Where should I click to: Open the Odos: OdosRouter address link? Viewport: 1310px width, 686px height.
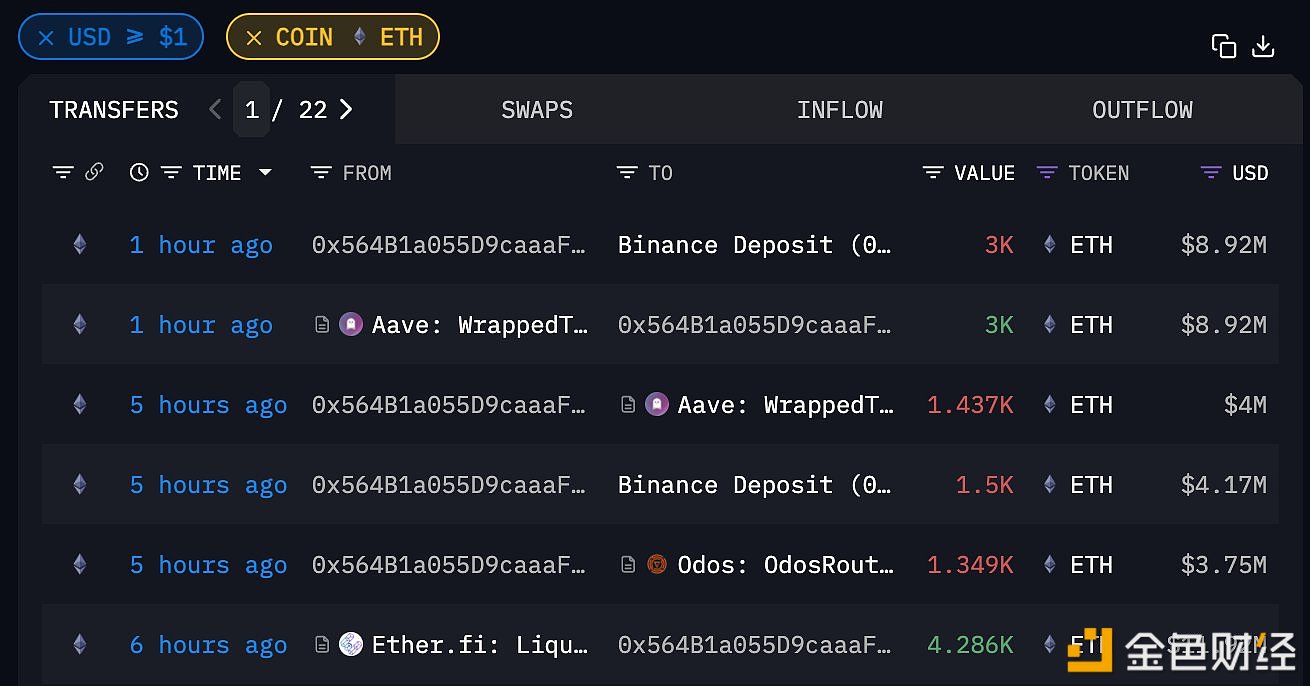coord(785,565)
